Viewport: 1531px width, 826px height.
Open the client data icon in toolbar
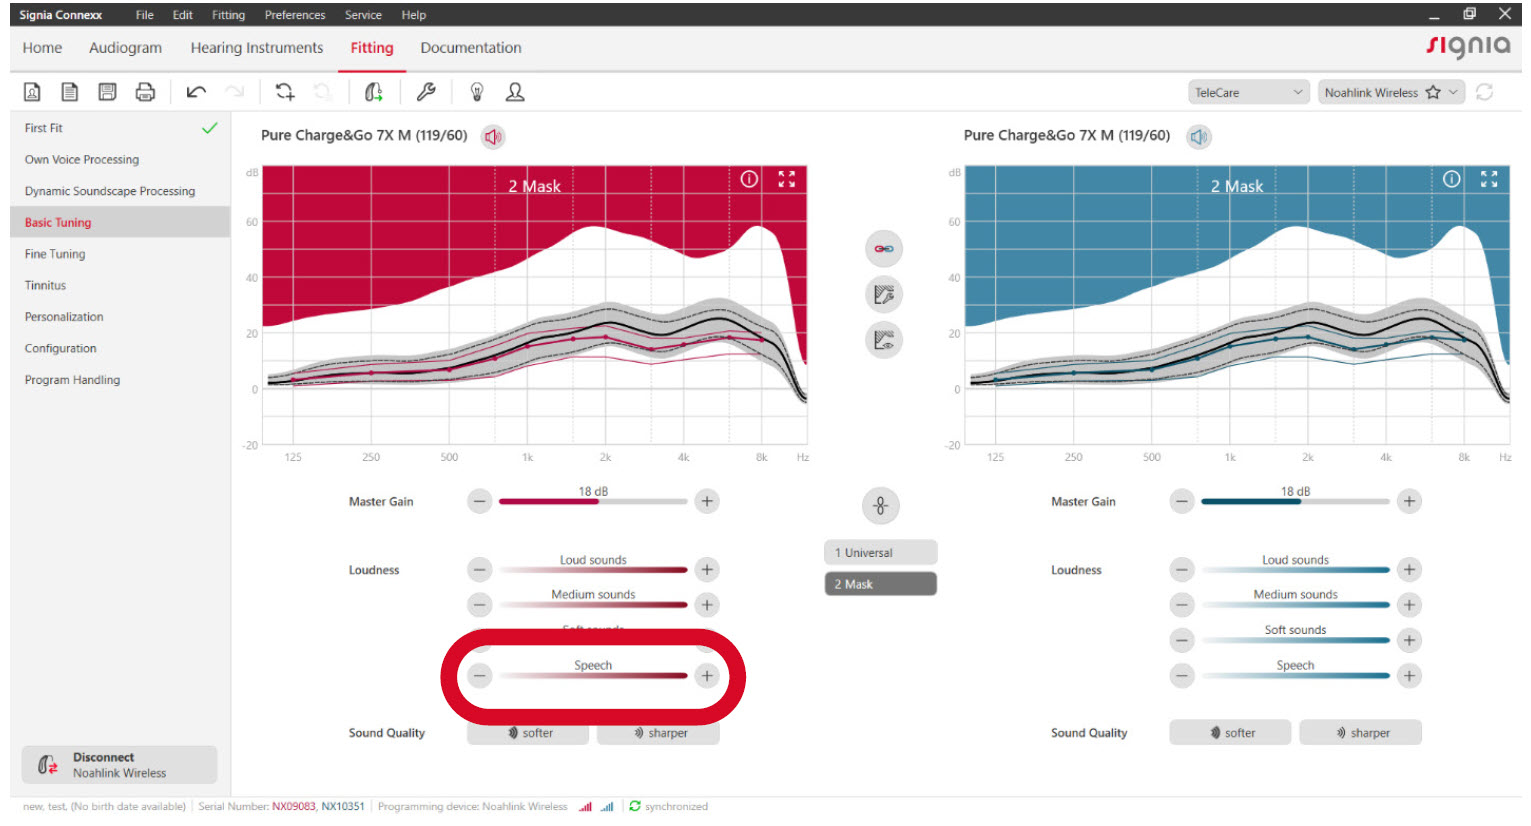coord(32,92)
